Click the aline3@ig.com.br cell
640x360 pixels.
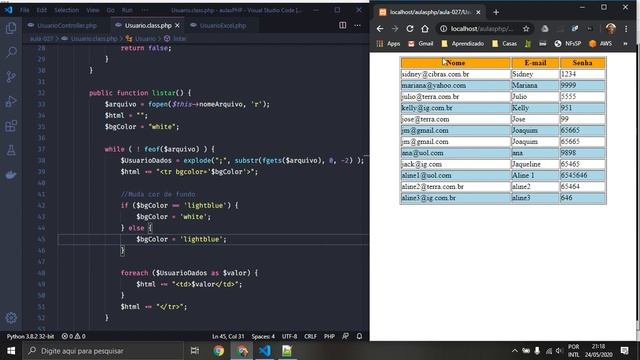[456, 198]
